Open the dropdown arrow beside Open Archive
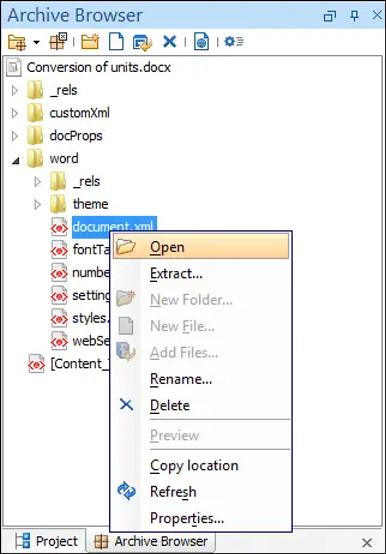This screenshot has height=554, width=386. pyautogui.click(x=36, y=42)
